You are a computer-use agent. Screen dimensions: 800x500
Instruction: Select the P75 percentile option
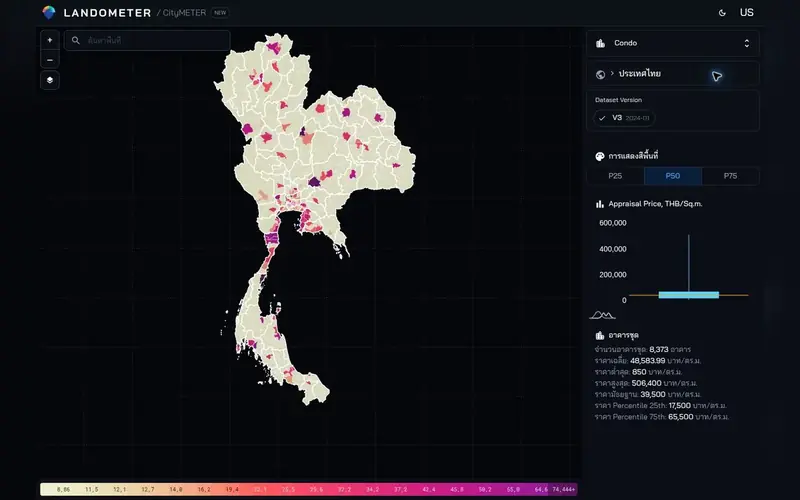pyautogui.click(x=731, y=176)
